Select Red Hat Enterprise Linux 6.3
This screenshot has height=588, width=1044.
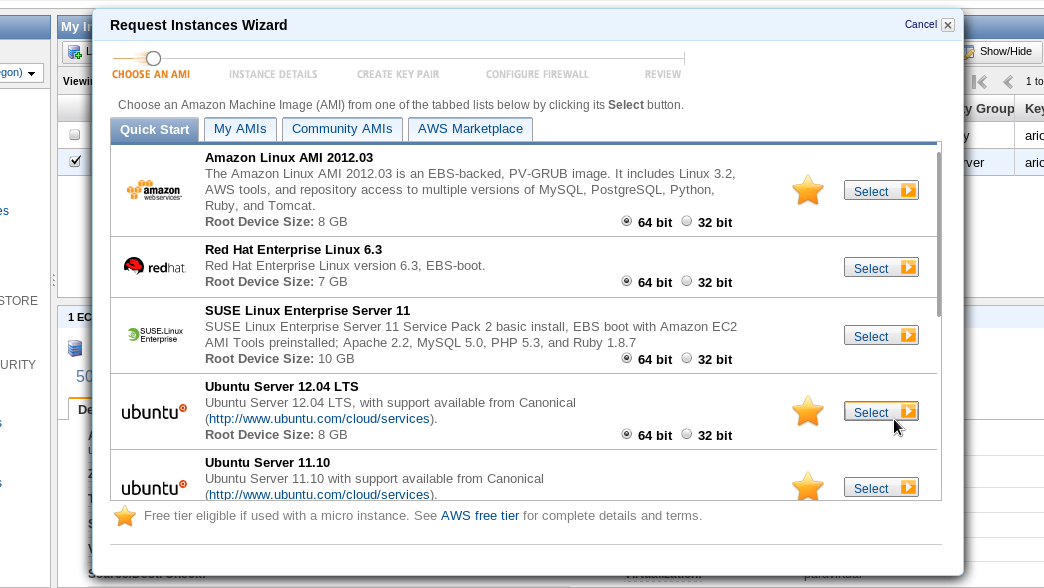881,268
